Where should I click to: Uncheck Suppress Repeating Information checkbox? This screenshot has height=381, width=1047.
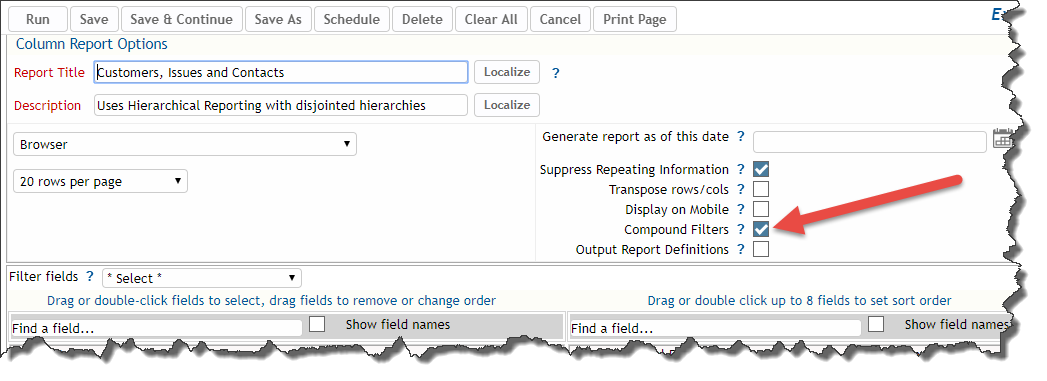(761, 169)
